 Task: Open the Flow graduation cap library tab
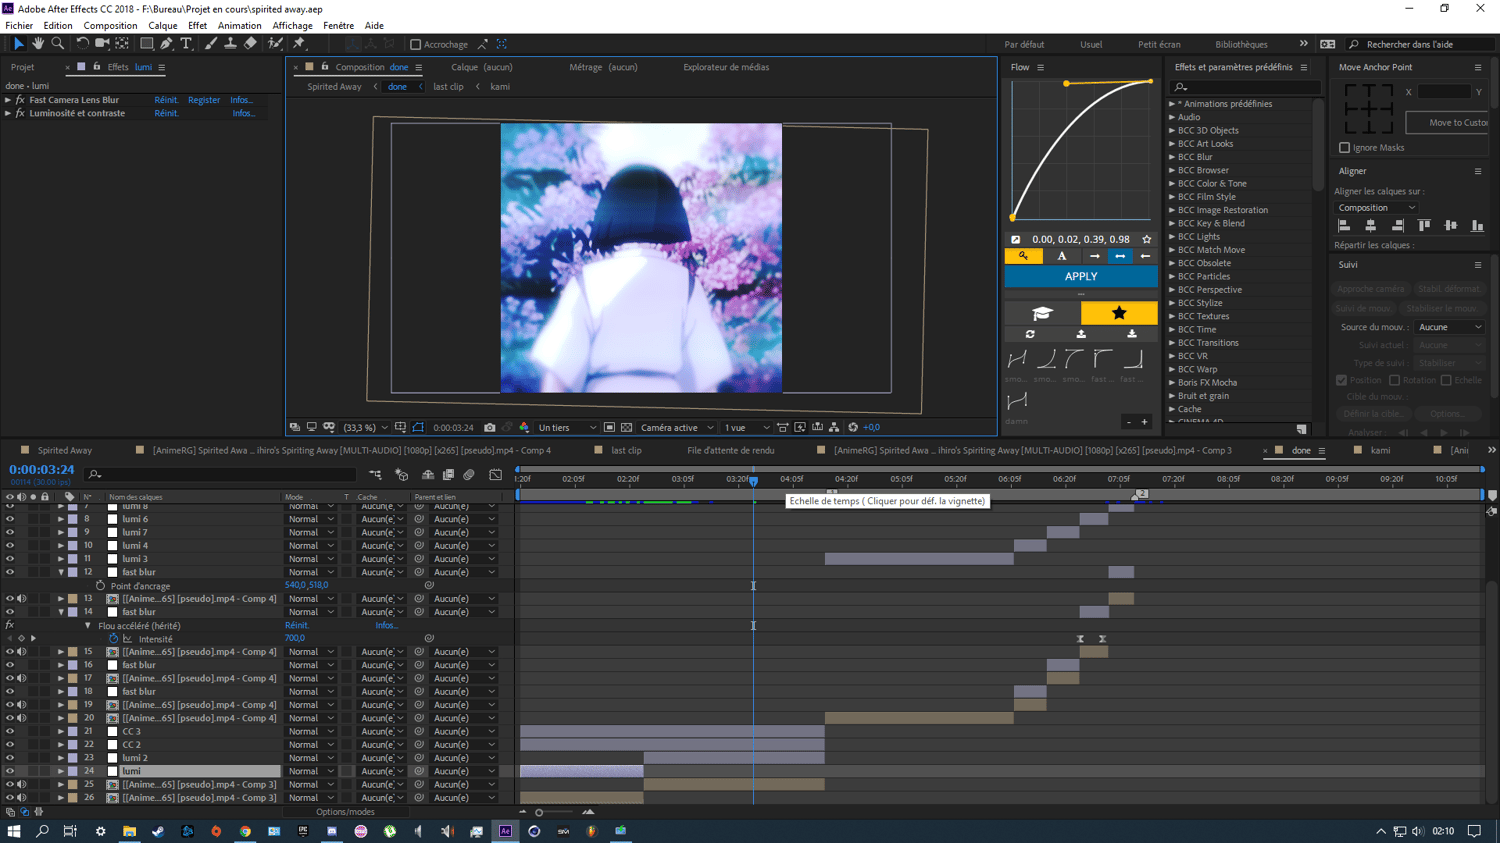click(x=1042, y=314)
